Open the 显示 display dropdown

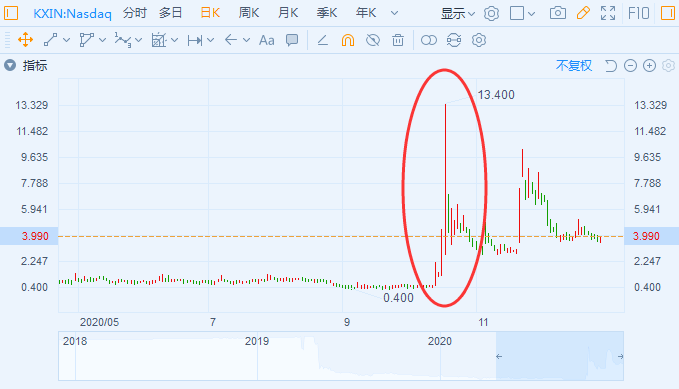click(458, 14)
